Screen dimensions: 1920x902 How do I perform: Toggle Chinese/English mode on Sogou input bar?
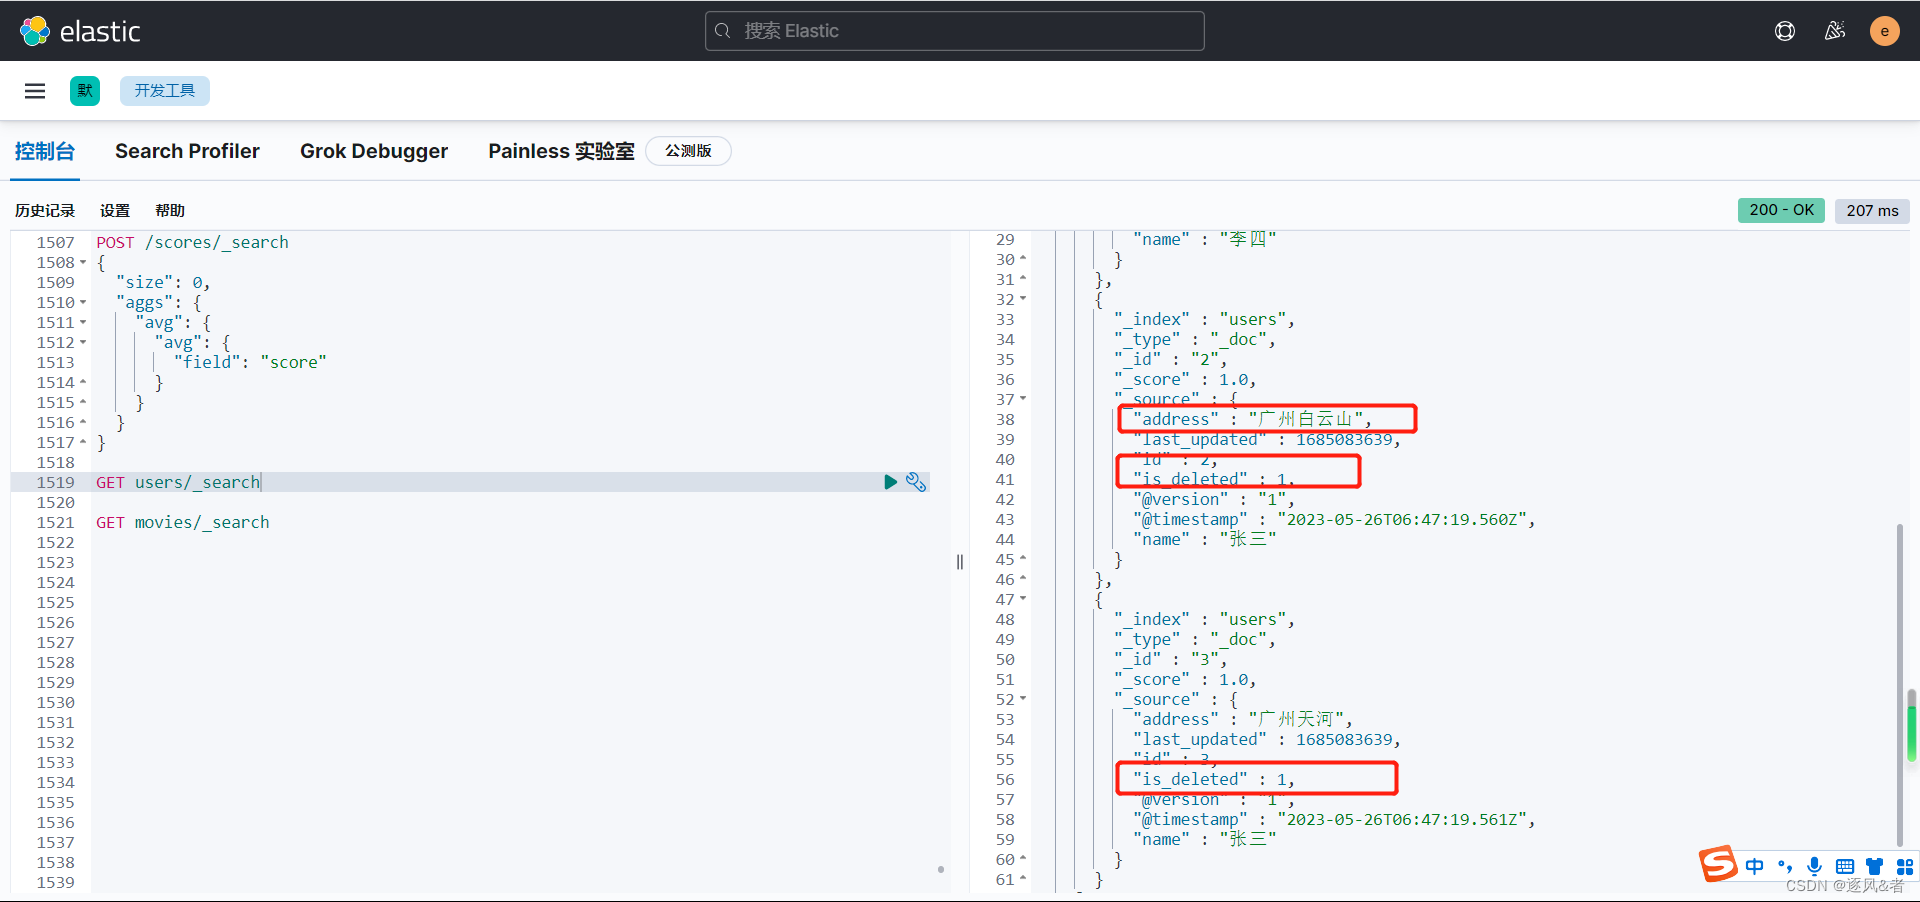pyautogui.click(x=1756, y=866)
